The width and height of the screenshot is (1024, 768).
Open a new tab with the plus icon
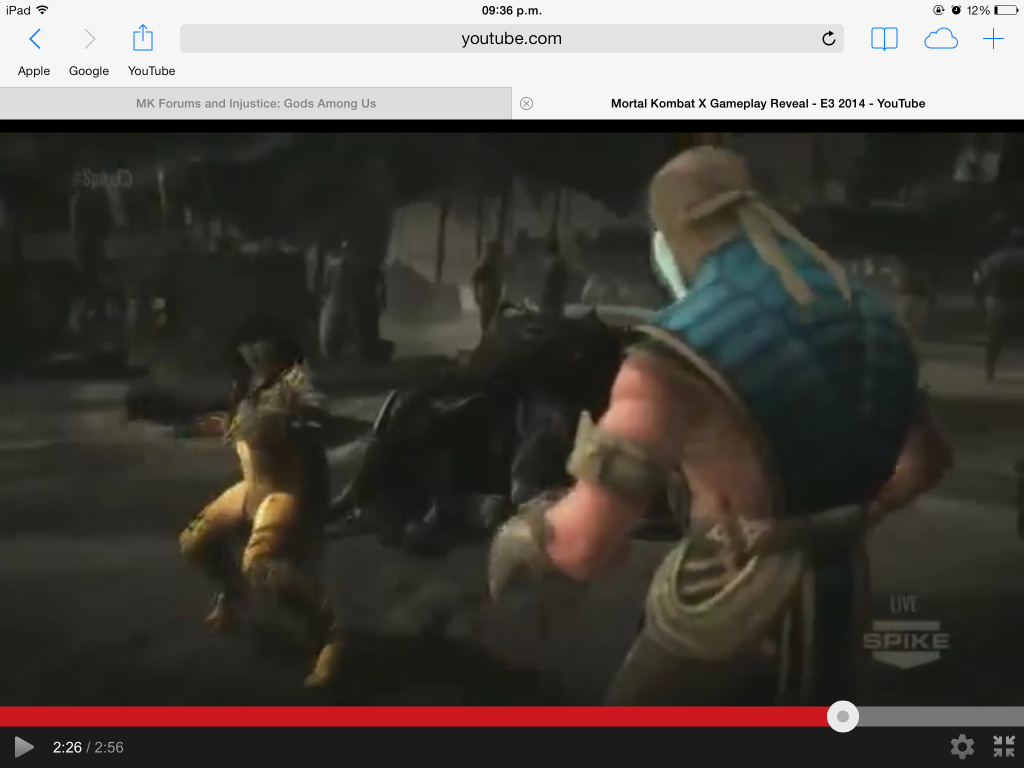click(993, 39)
